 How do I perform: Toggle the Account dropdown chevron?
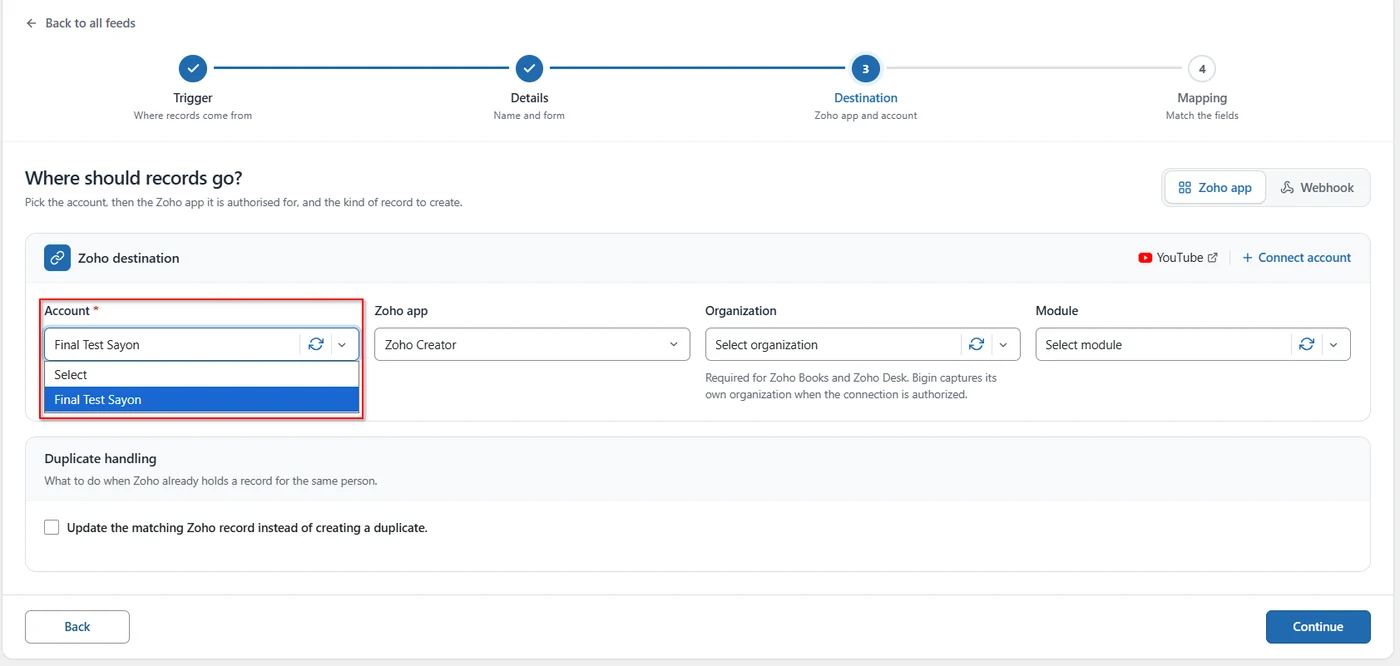[x=343, y=344]
